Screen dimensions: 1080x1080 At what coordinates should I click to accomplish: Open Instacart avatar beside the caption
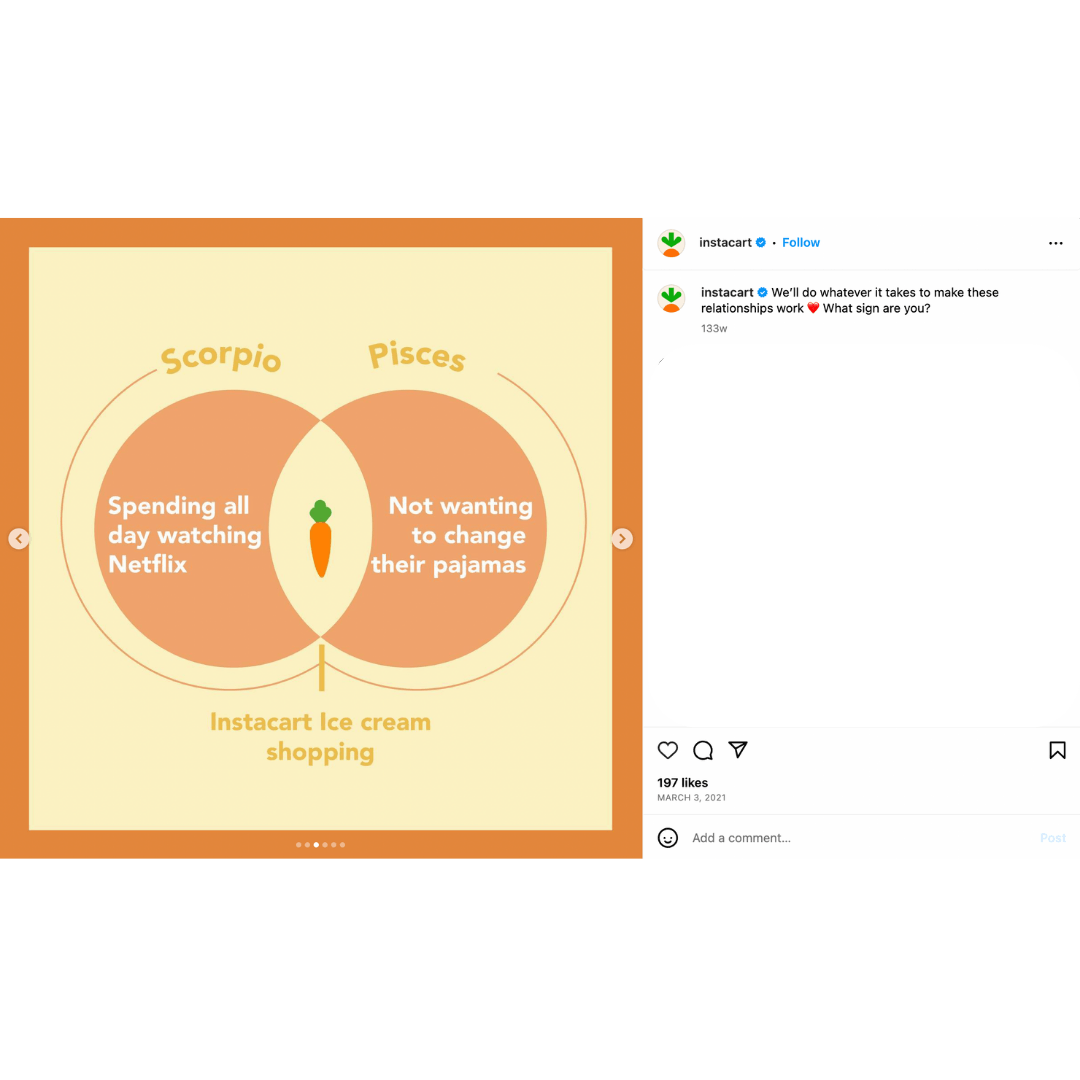tap(671, 299)
